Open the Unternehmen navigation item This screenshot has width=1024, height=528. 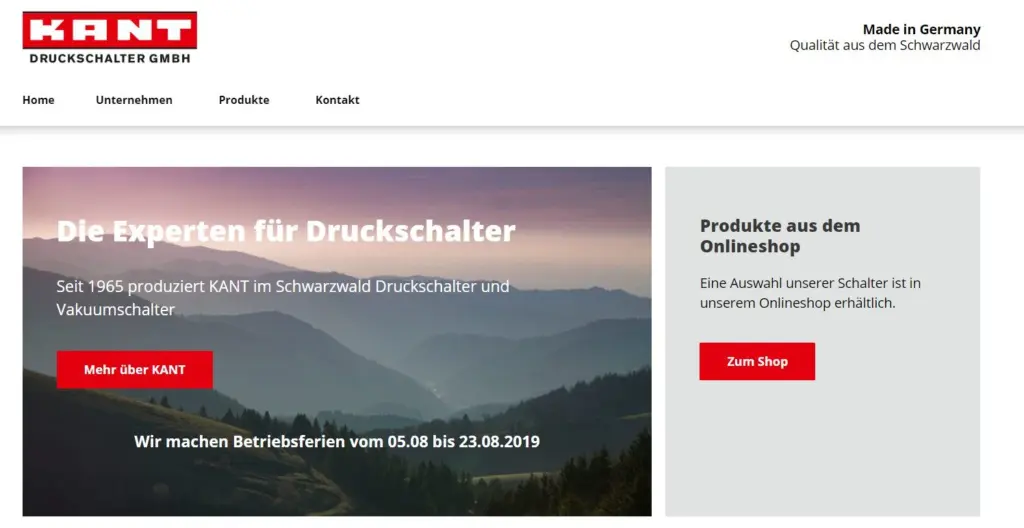pos(134,100)
